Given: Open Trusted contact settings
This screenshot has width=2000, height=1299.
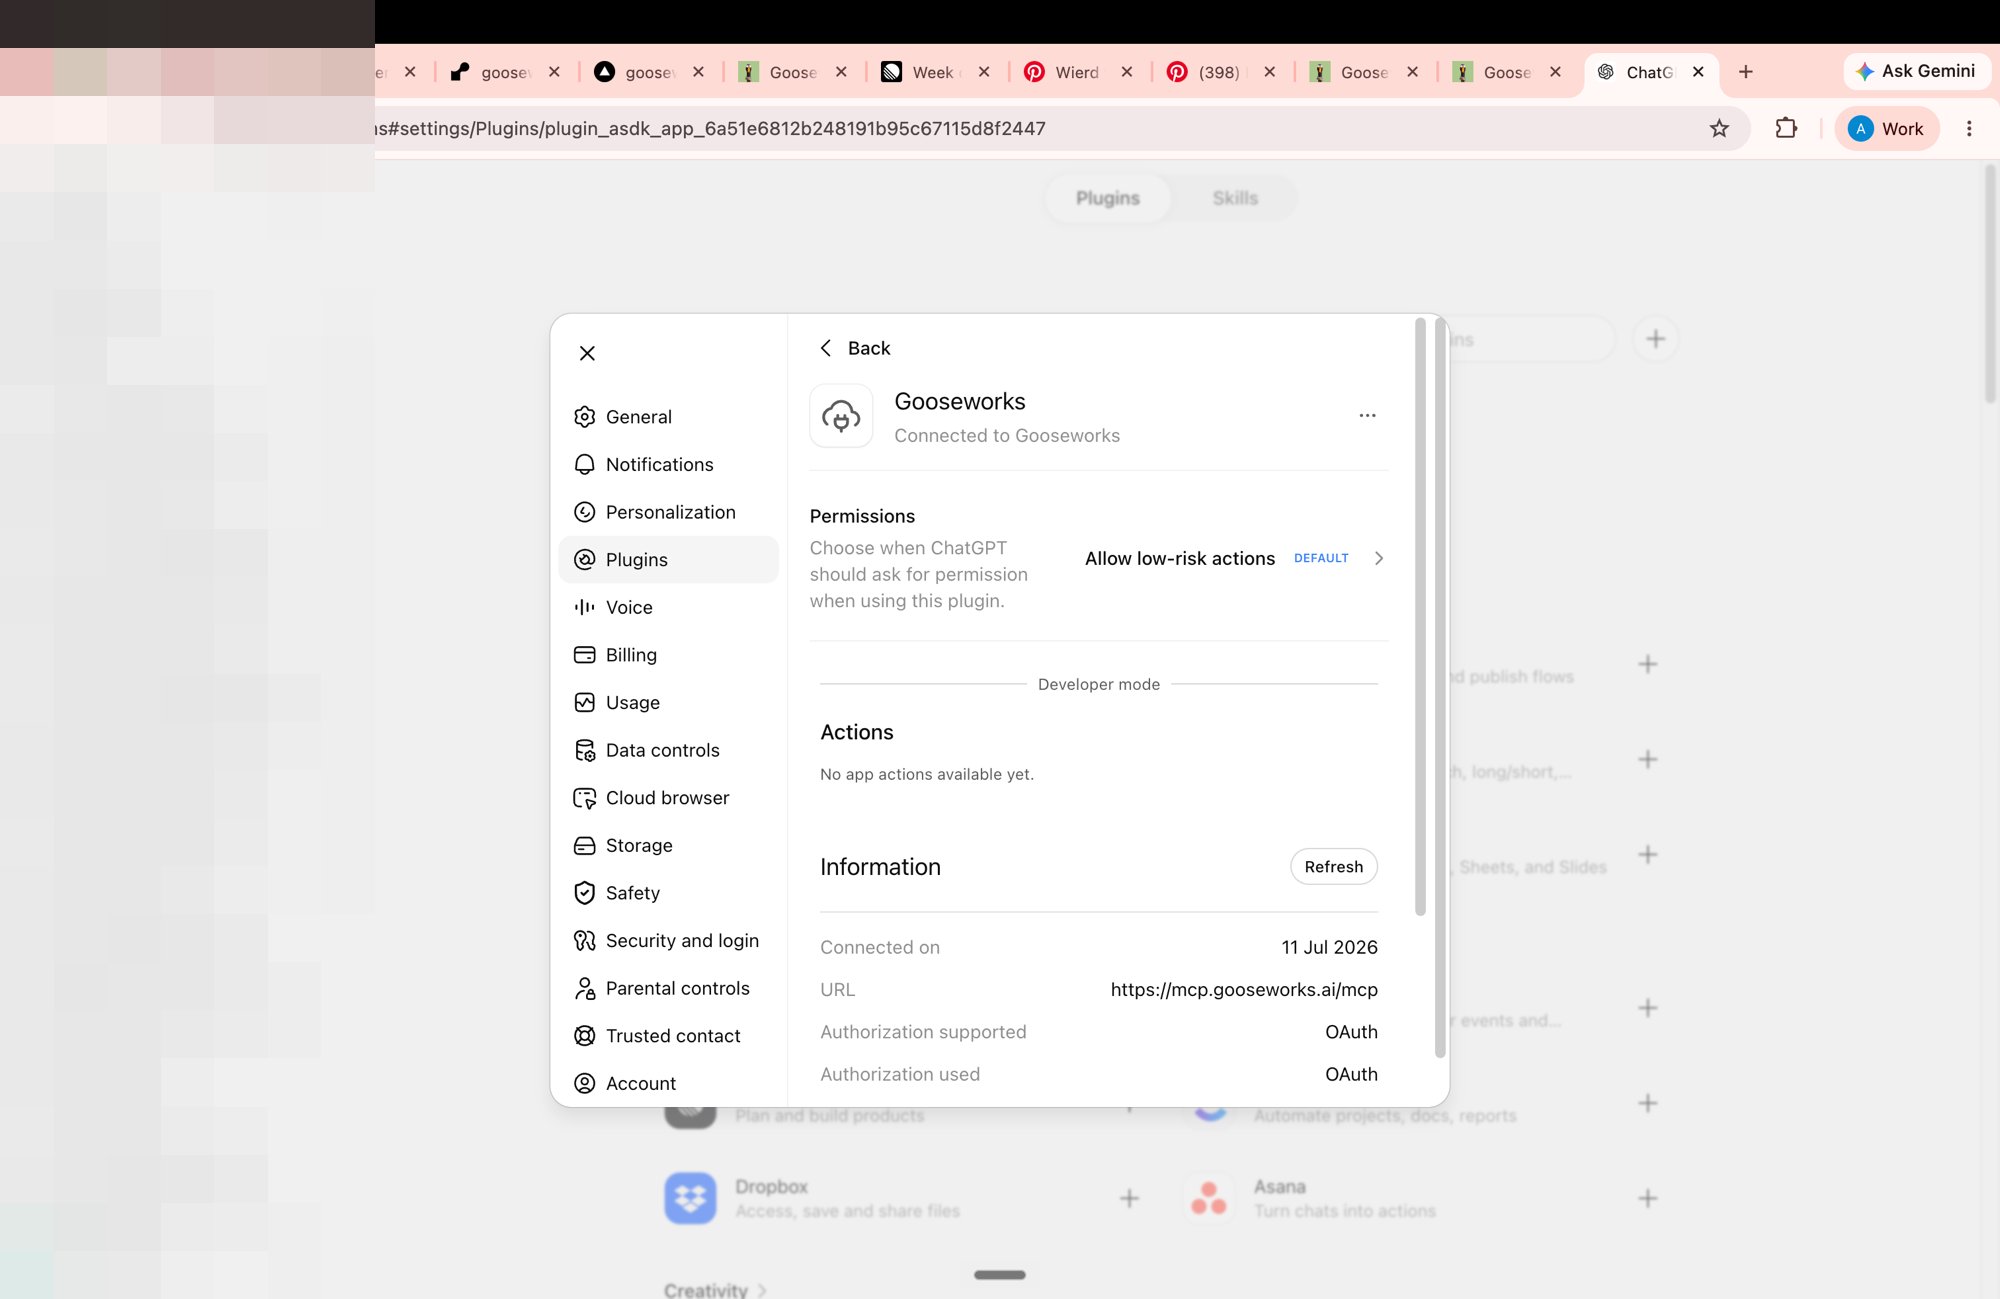Looking at the screenshot, I should [x=668, y=1036].
